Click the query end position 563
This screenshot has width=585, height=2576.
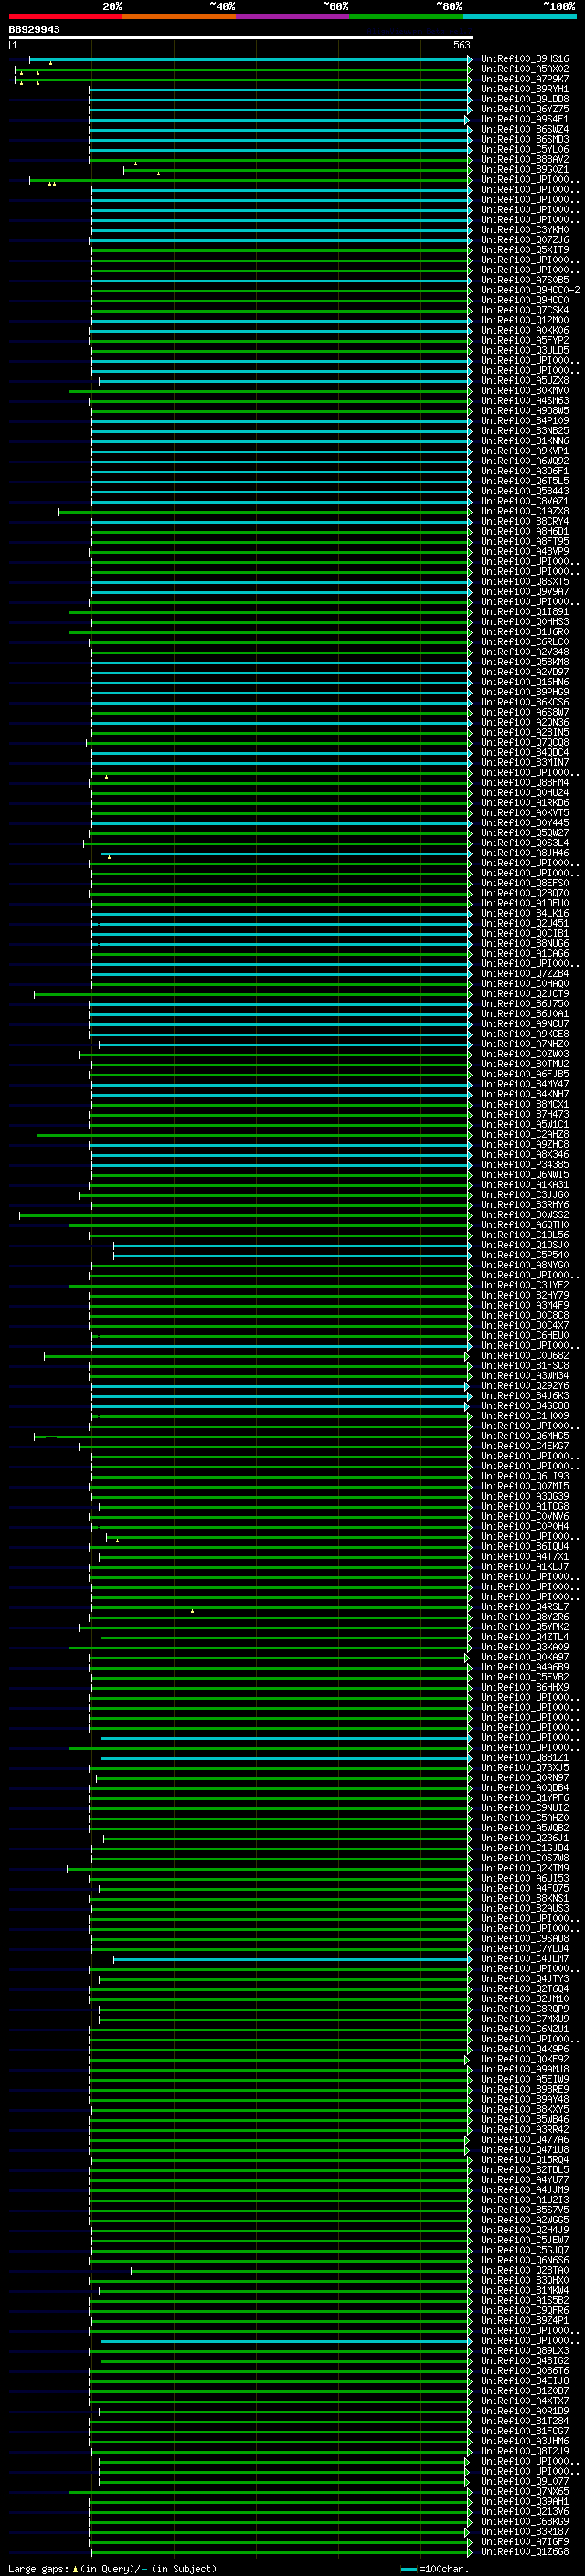click(461, 45)
